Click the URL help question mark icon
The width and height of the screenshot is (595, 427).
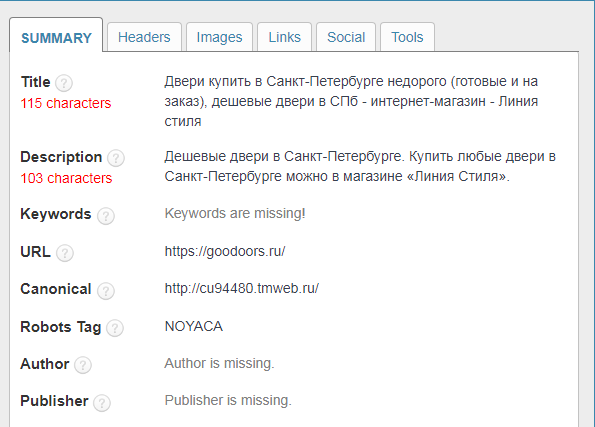(x=65, y=253)
